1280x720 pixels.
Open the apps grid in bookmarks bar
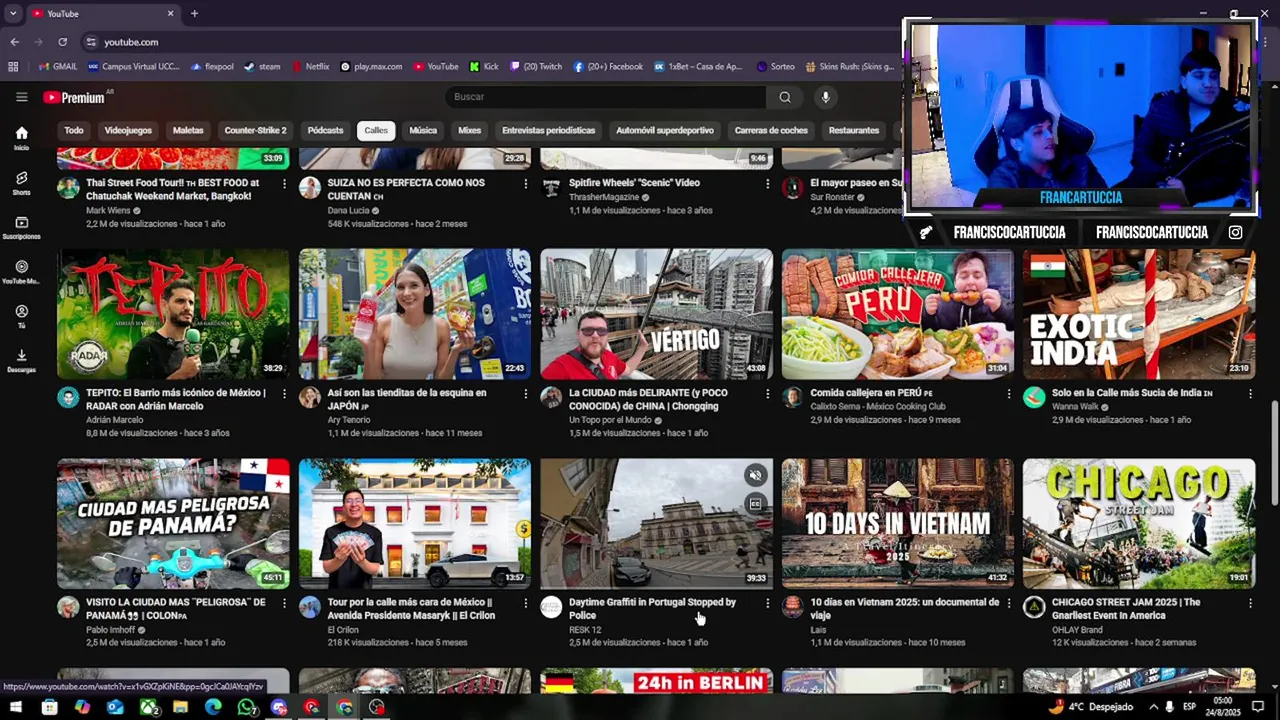click(13, 67)
